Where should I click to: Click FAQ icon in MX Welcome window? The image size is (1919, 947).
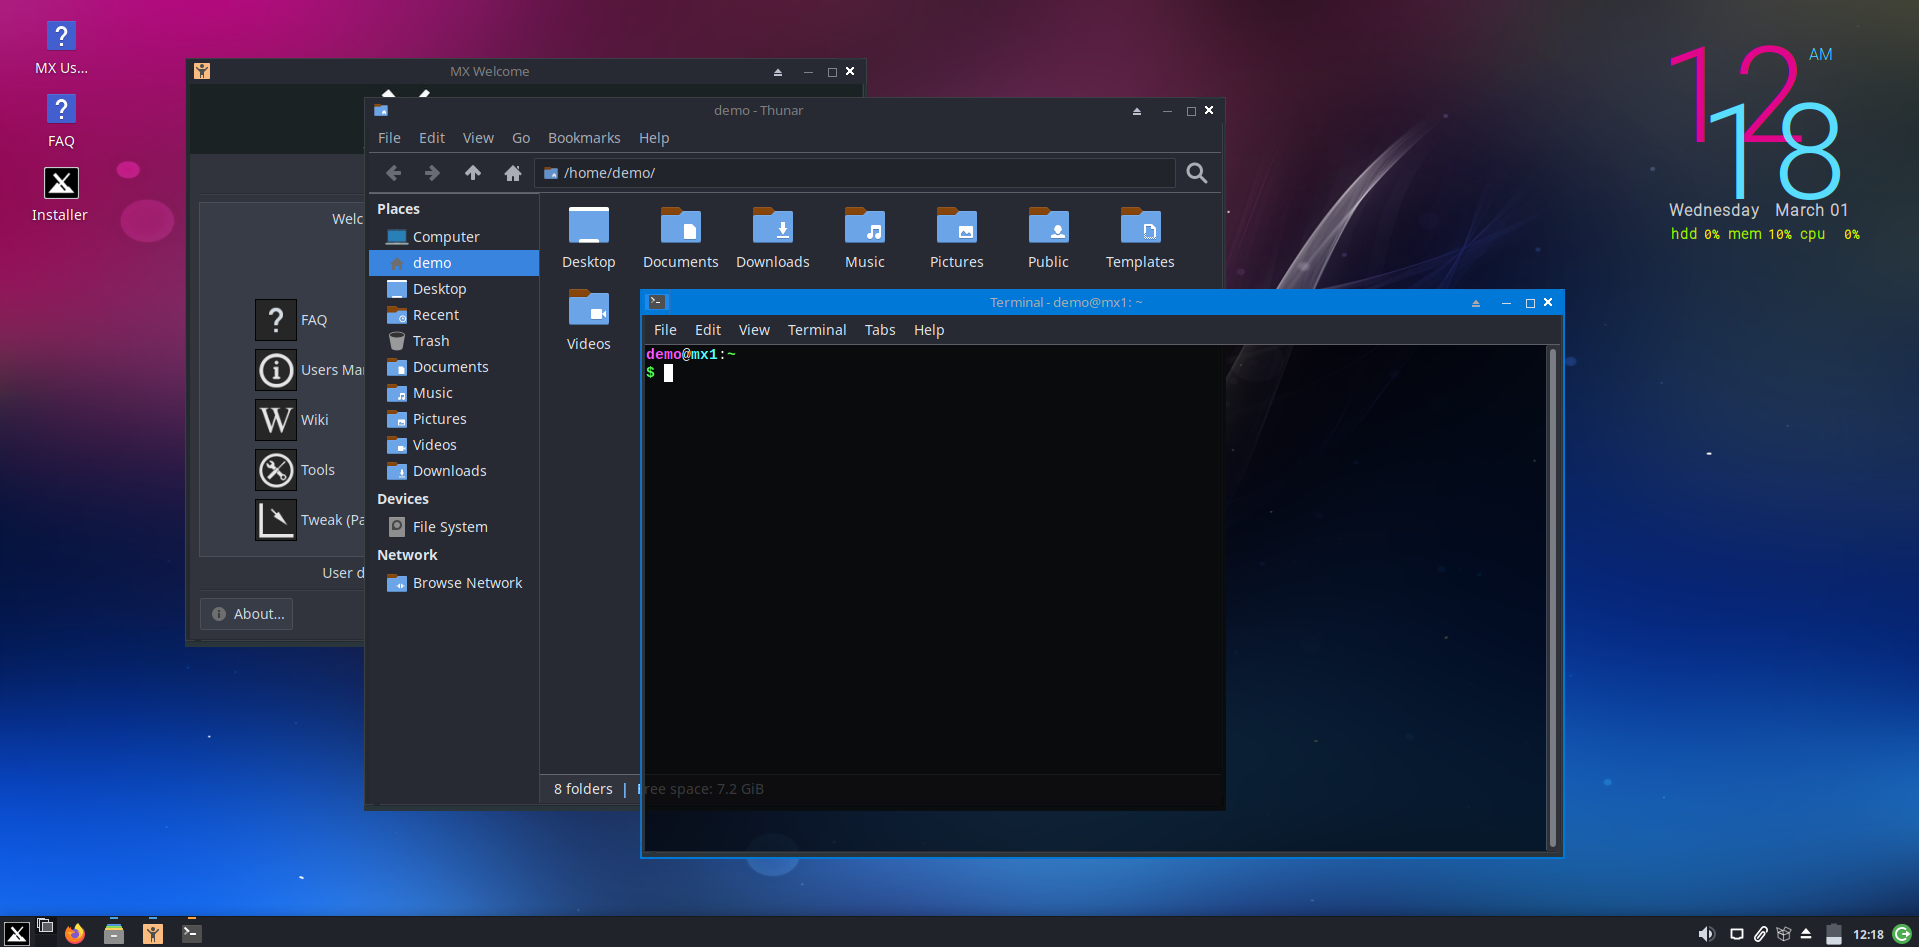click(x=276, y=320)
